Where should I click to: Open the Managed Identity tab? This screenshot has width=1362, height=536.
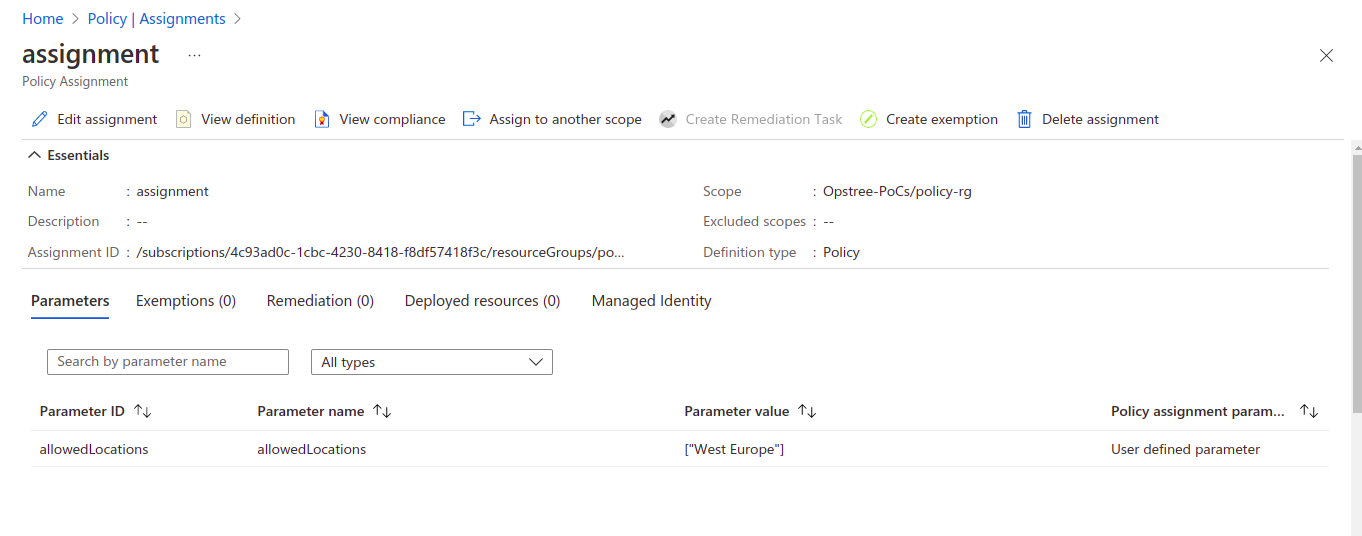pyautogui.click(x=651, y=301)
